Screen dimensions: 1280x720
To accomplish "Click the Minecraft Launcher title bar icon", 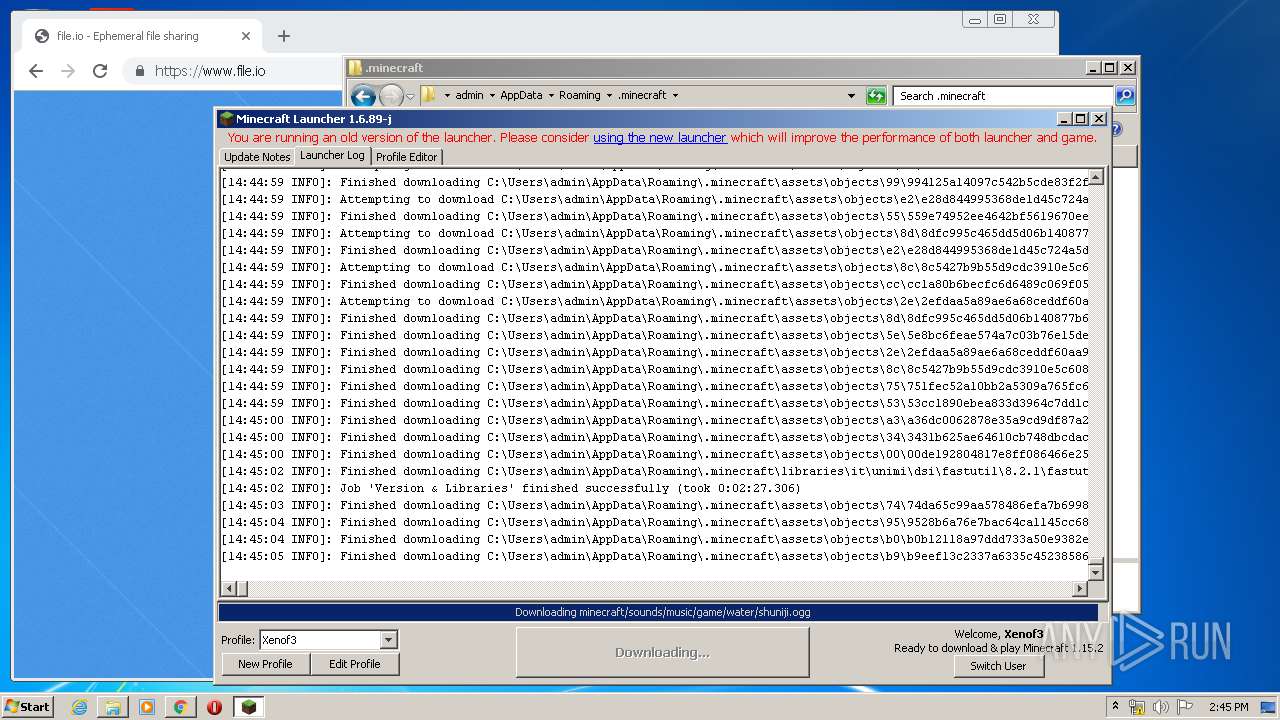I will (x=227, y=119).
